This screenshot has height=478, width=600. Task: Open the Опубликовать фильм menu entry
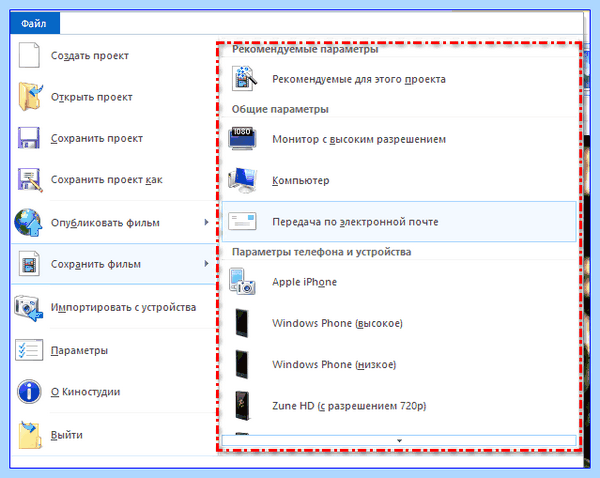114,222
